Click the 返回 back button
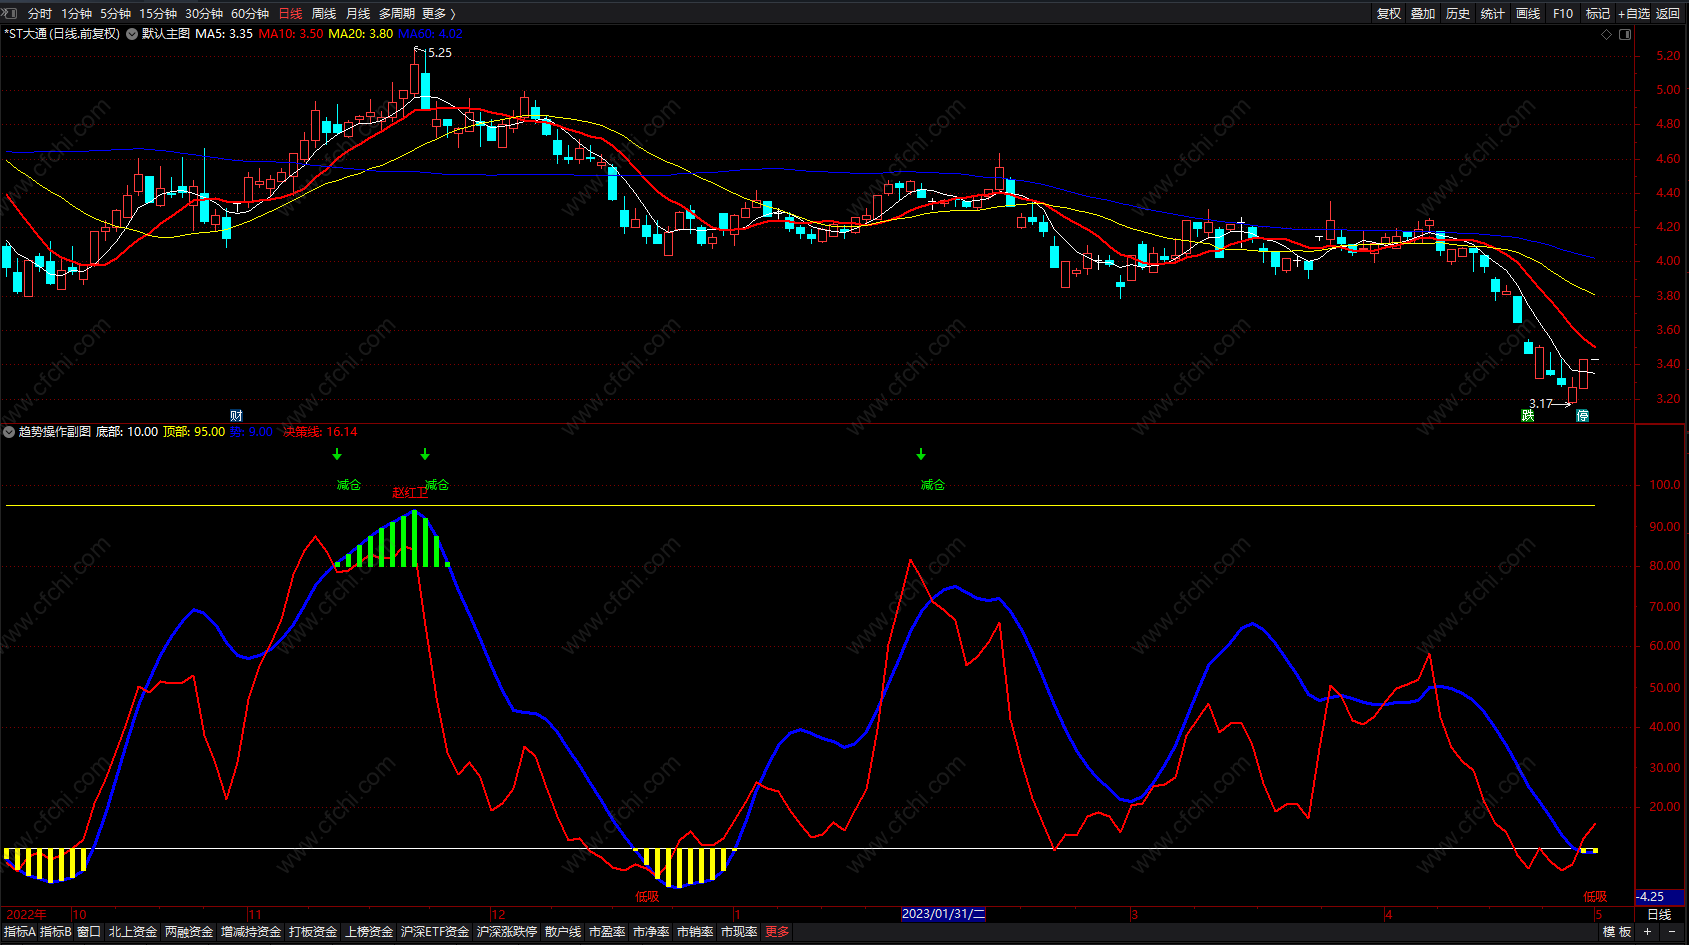The height and width of the screenshot is (945, 1689). pos(1668,14)
